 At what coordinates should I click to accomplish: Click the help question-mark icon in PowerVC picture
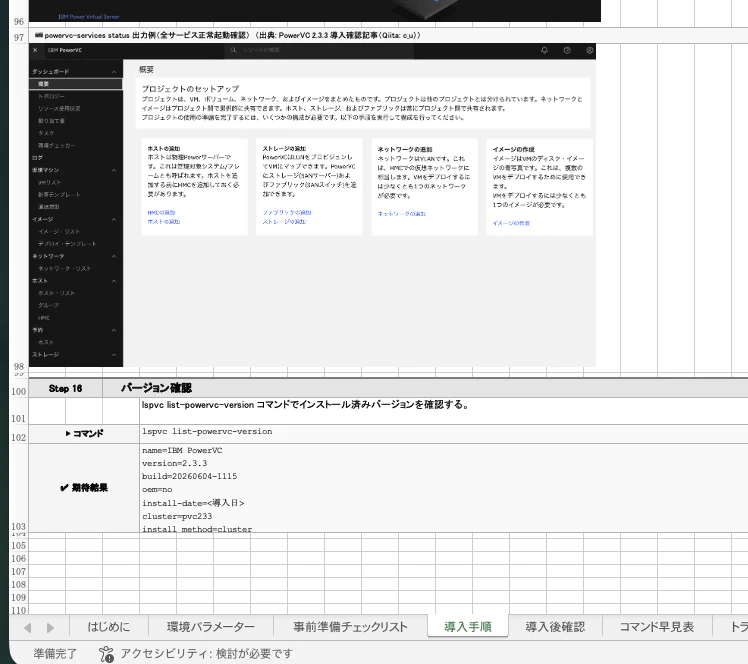pyautogui.click(x=567, y=50)
